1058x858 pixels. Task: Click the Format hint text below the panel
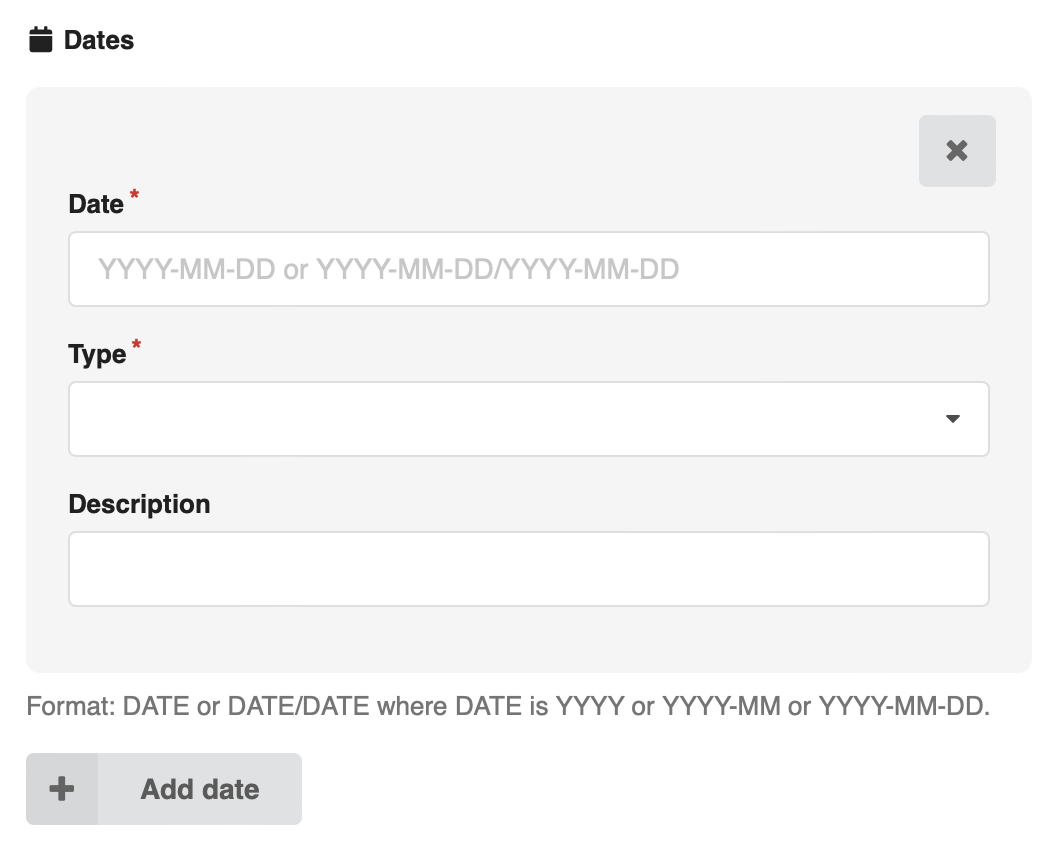click(x=508, y=706)
